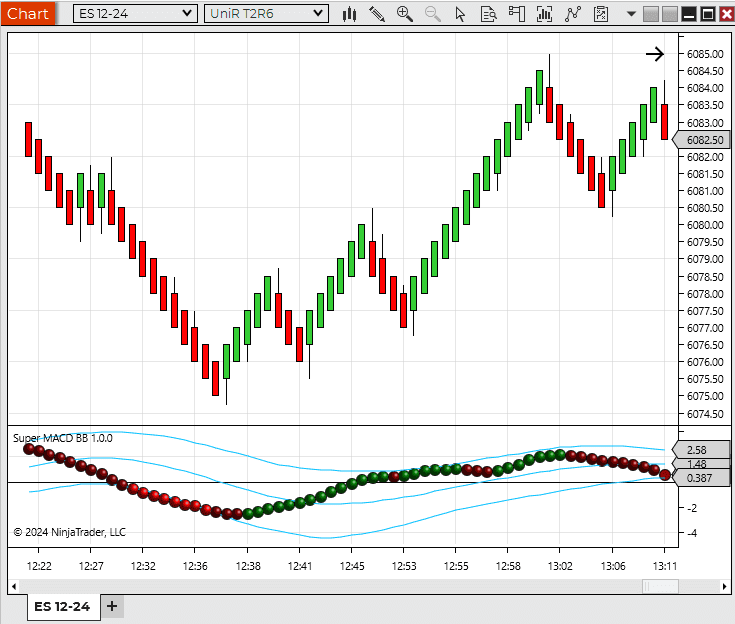
Task: Click the Super MACD BB 1.0.0 label
Action: [x=62, y=438]
